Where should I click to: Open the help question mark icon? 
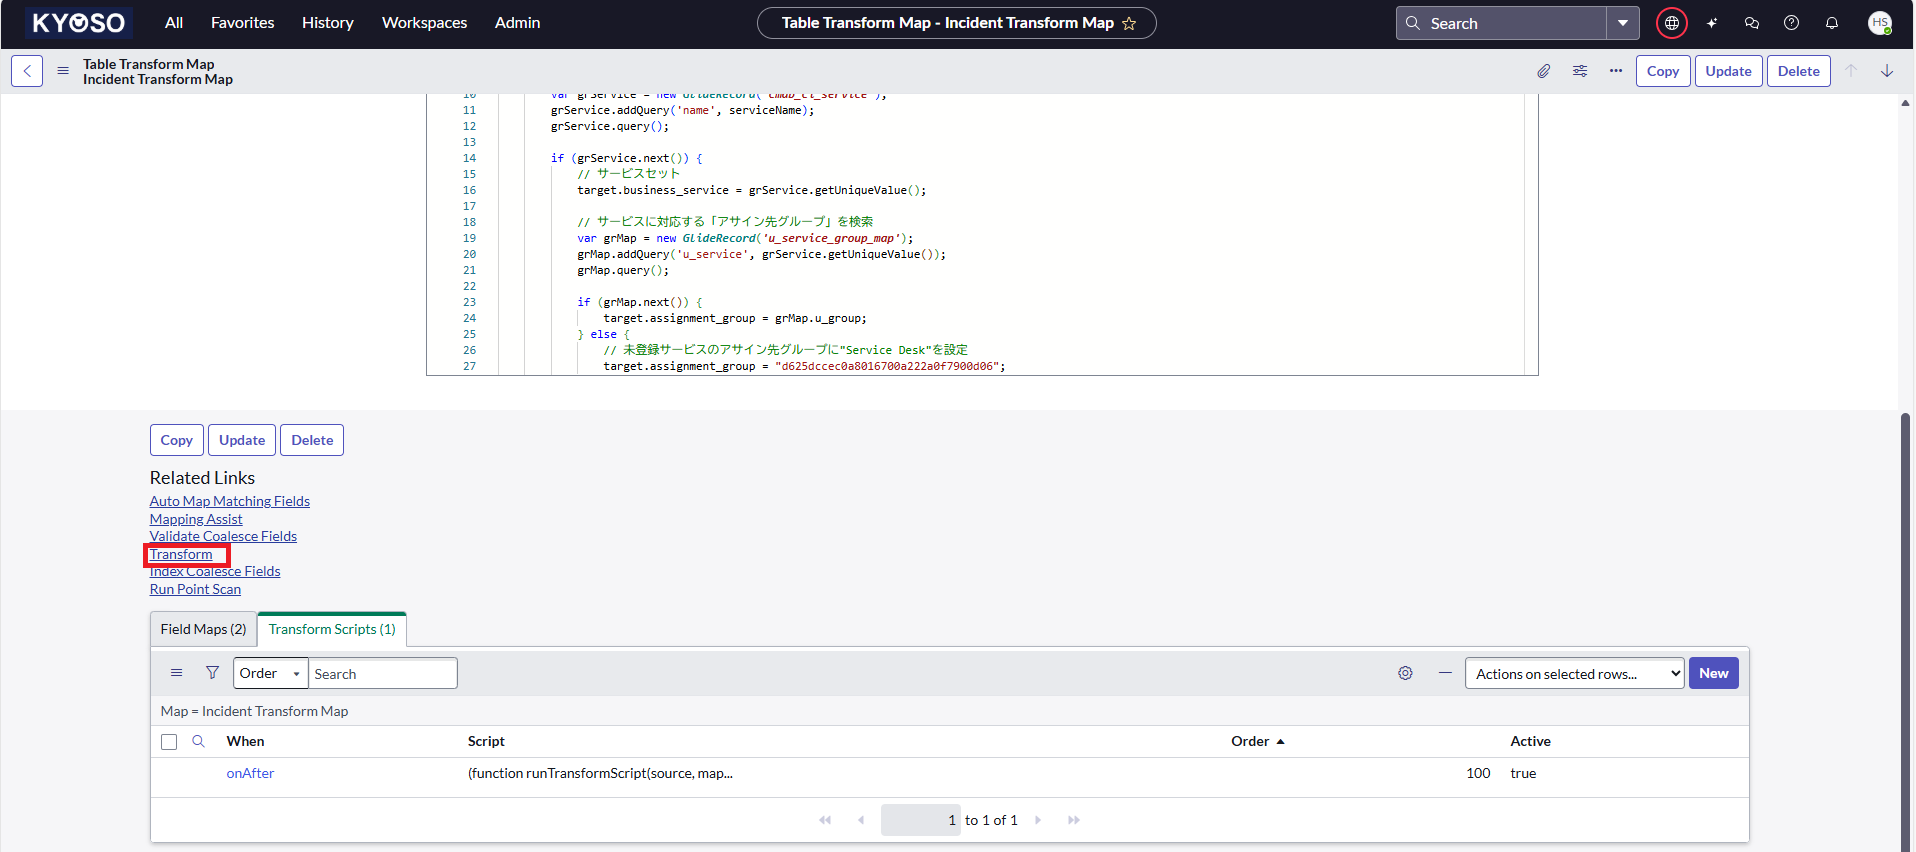click(x=1792, y=23)
